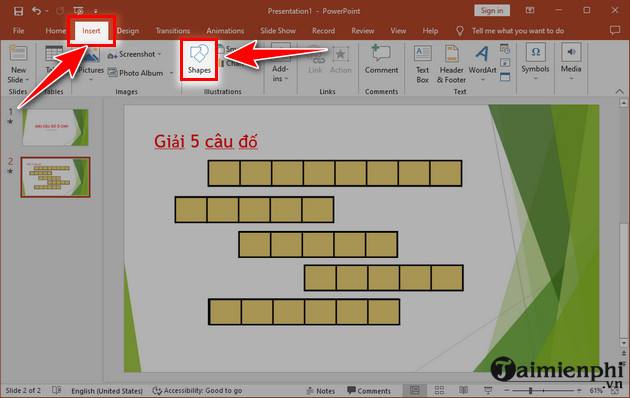
Task: Open the View tab
Action: click(x=398, y=31)
